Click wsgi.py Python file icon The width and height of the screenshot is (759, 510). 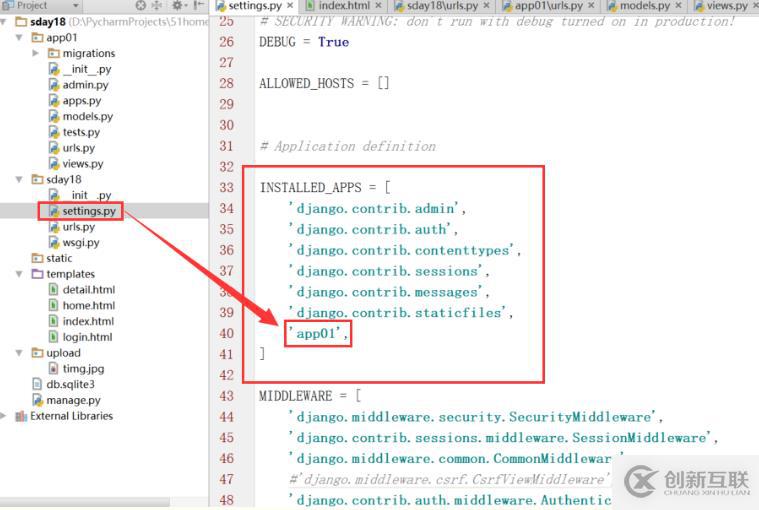coord(54,242)
